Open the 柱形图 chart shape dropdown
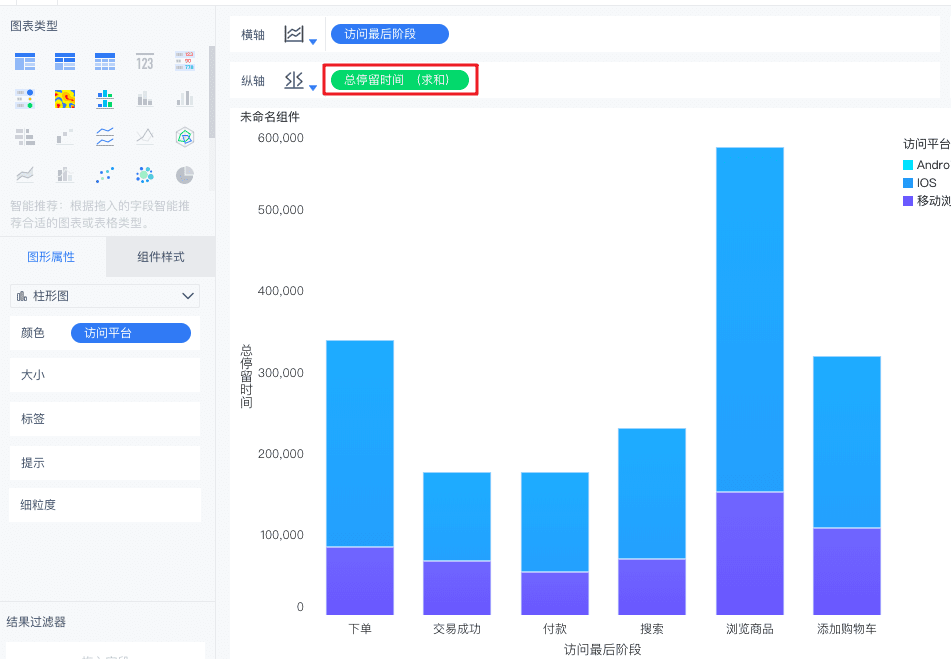 [105, 296]
